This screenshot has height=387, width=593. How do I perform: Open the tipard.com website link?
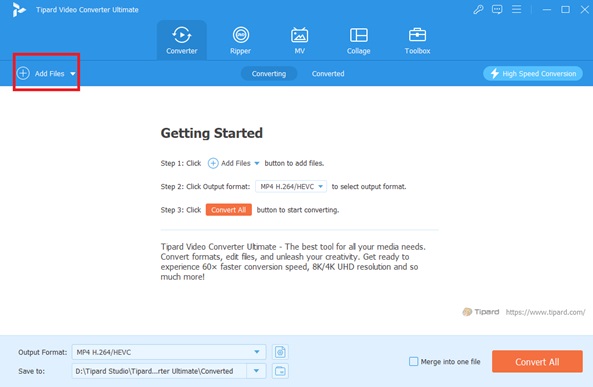click(545, 312)
